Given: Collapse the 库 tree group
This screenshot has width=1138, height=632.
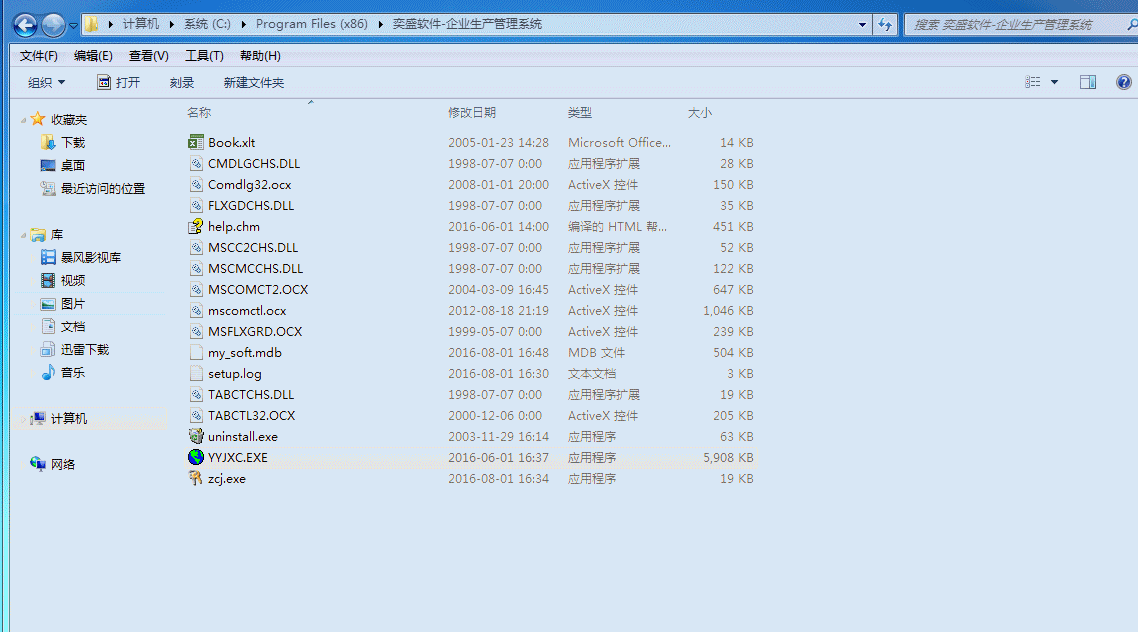Looking at the screenshot, I should click(x=23, y=235).
